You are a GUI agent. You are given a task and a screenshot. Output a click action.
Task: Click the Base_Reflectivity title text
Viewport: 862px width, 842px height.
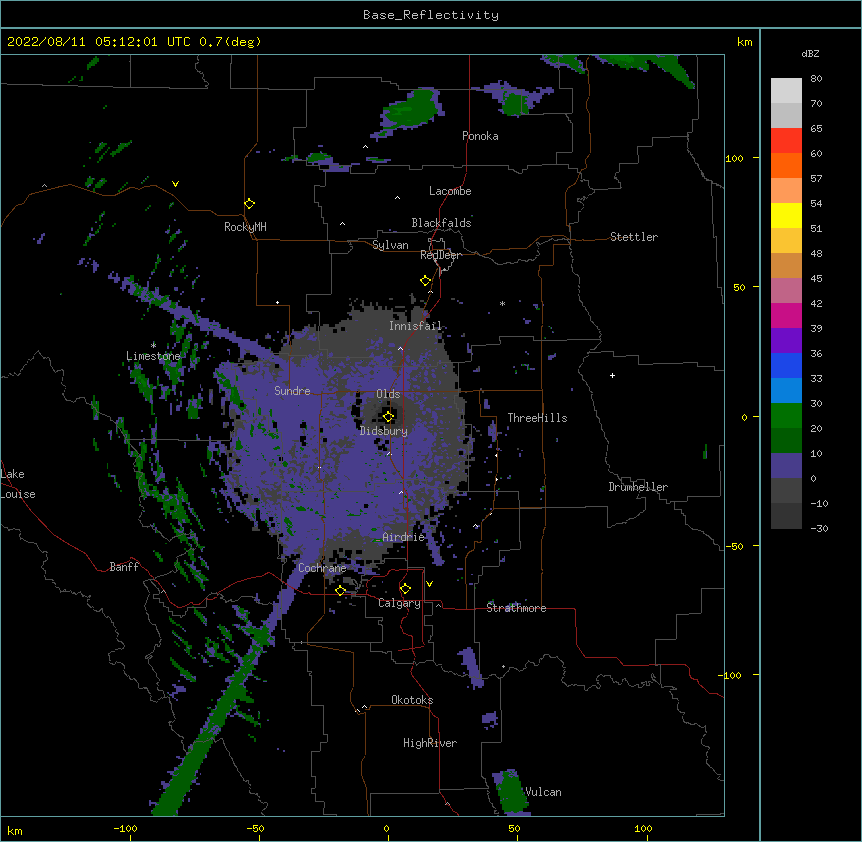[431, 15]
